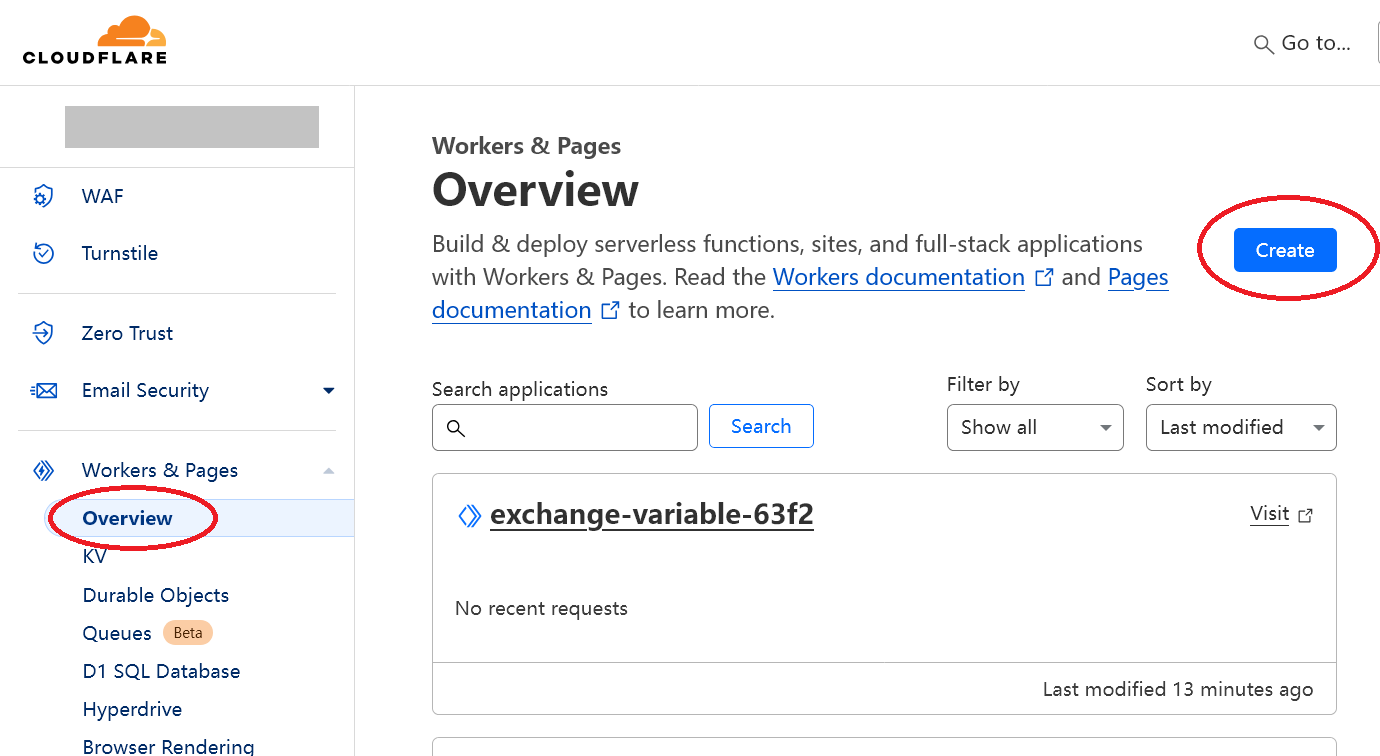Open the Pages documentation link
The width and height of the screenshot is (1380, 756).
click(x=800, y=293)
